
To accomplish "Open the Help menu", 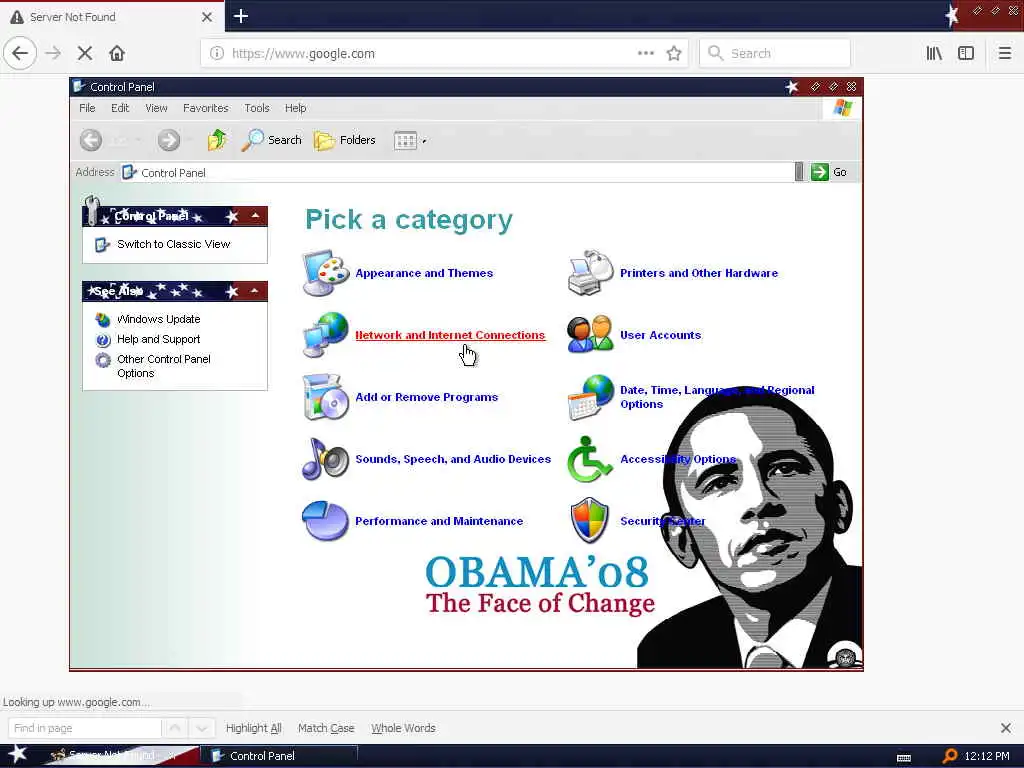I will [295, 108].
